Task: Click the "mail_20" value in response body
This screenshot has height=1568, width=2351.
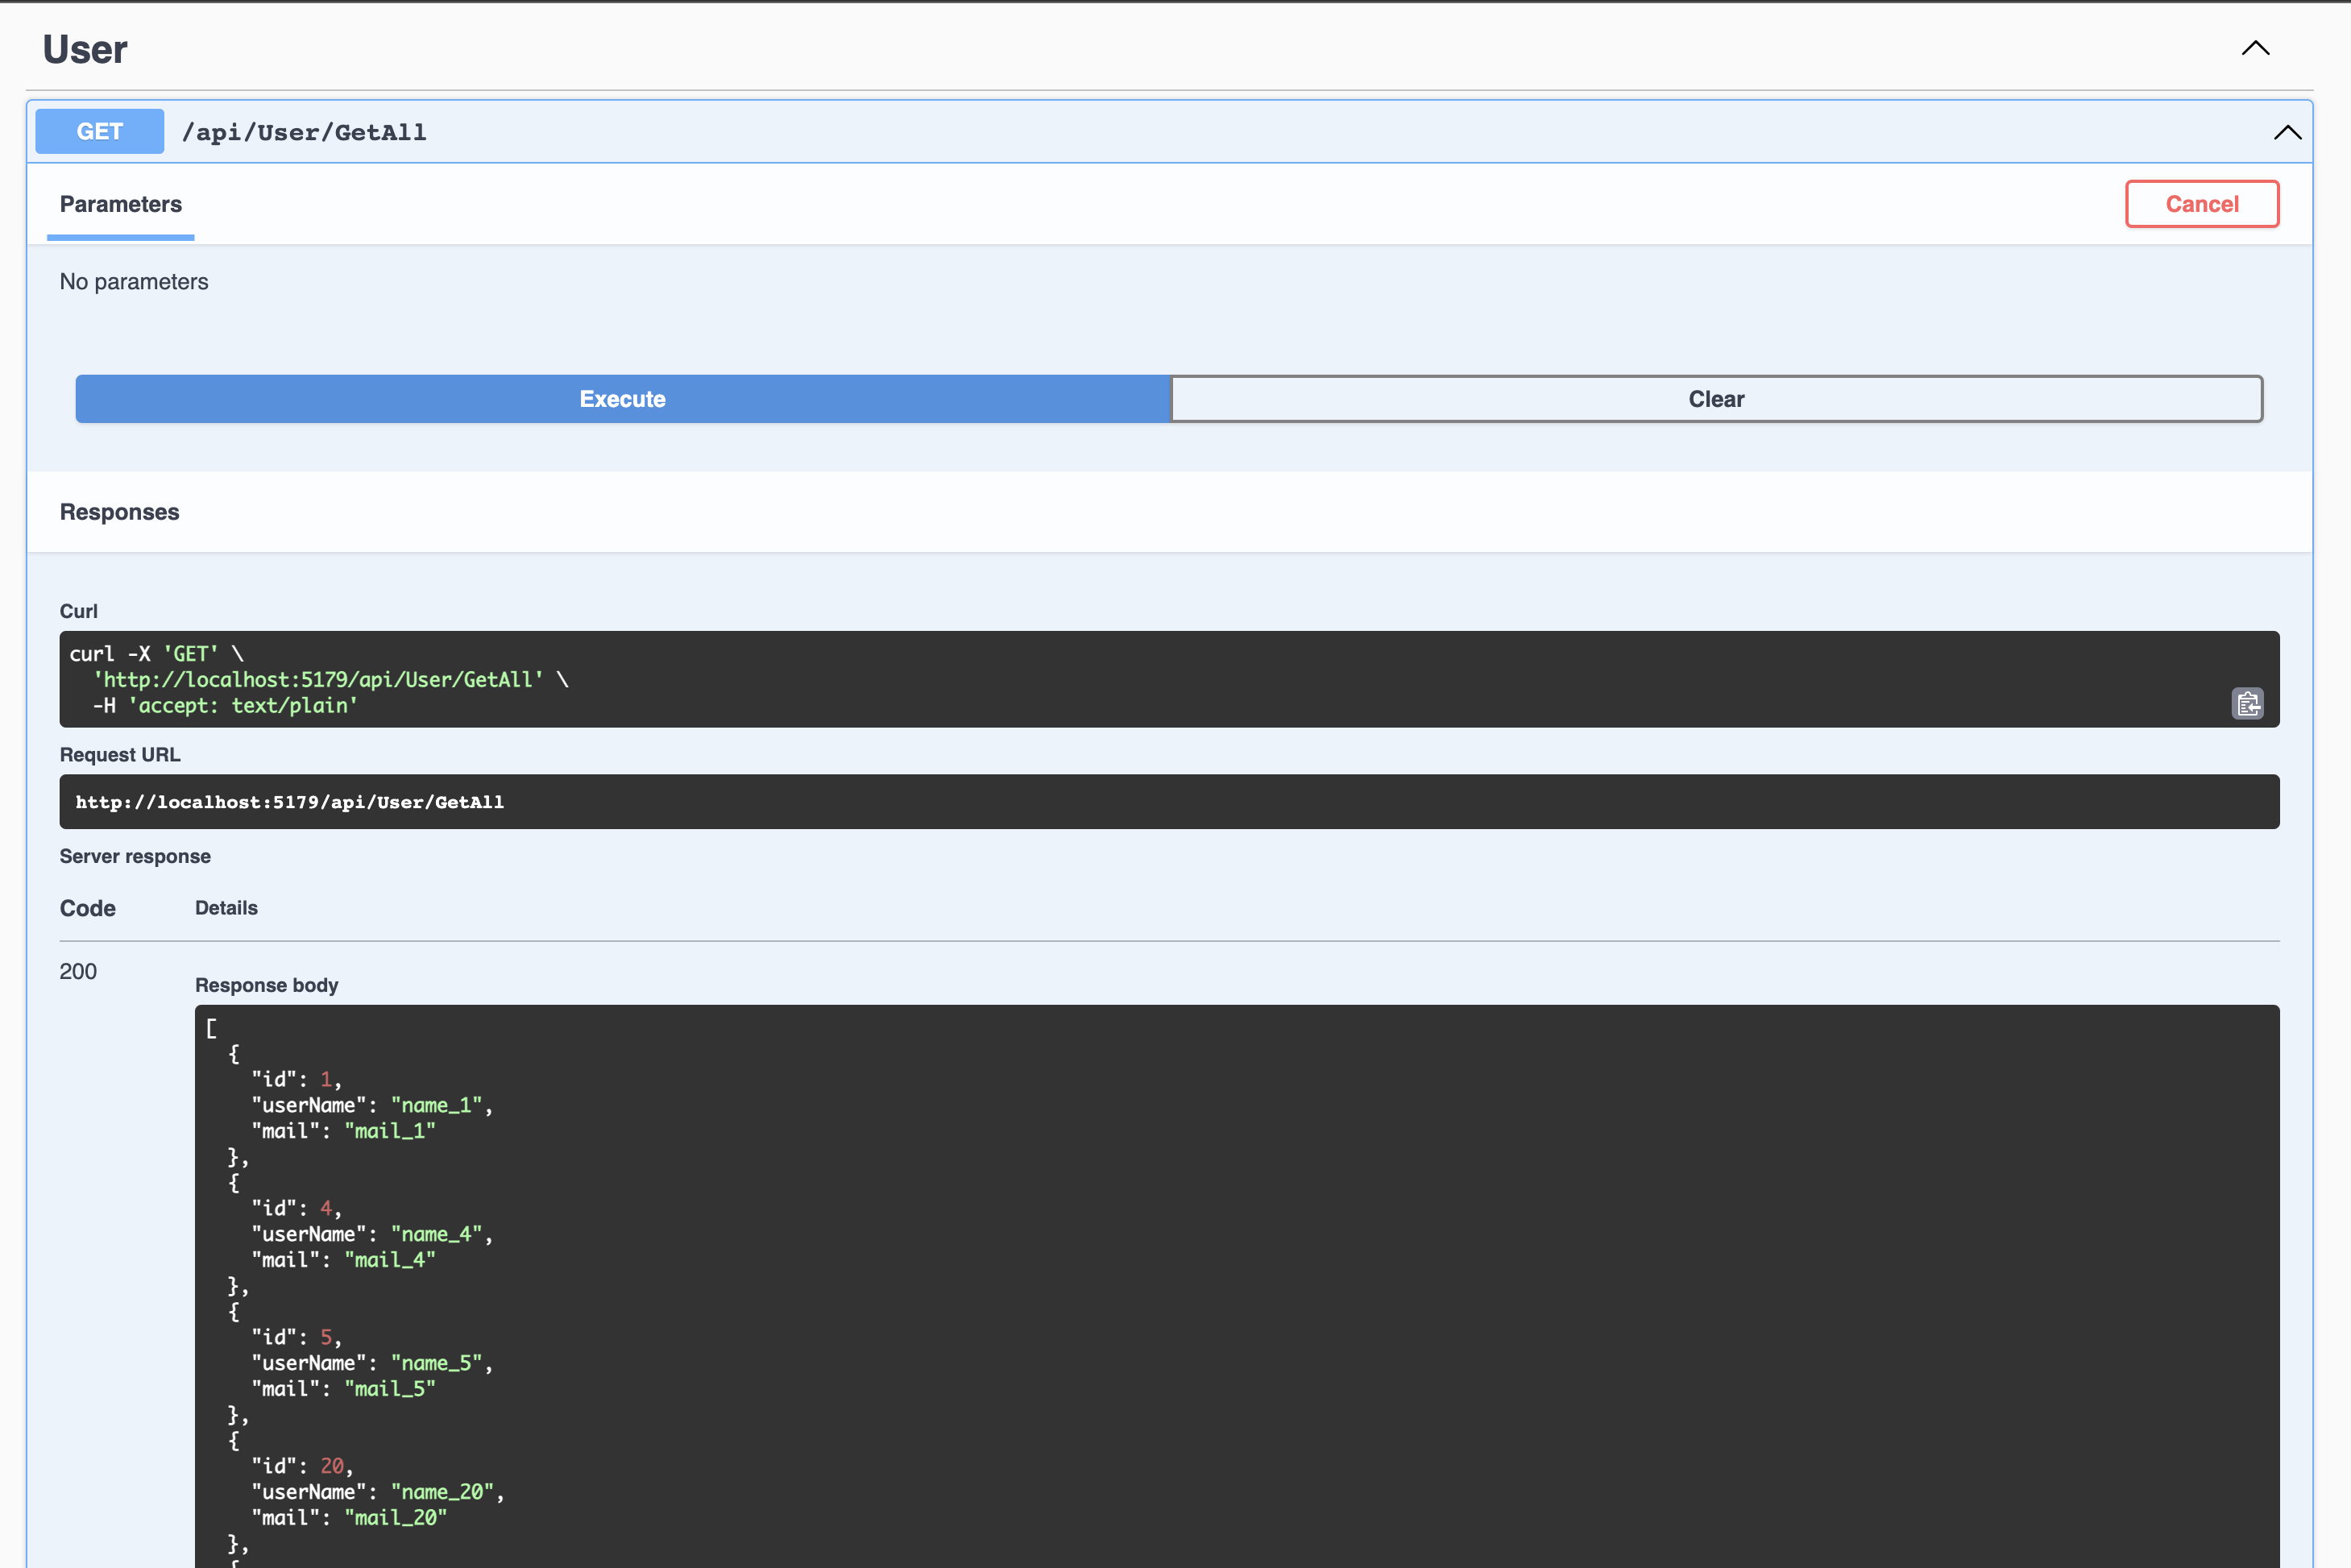Action: pyautogui.click(x=396, y=1518)
